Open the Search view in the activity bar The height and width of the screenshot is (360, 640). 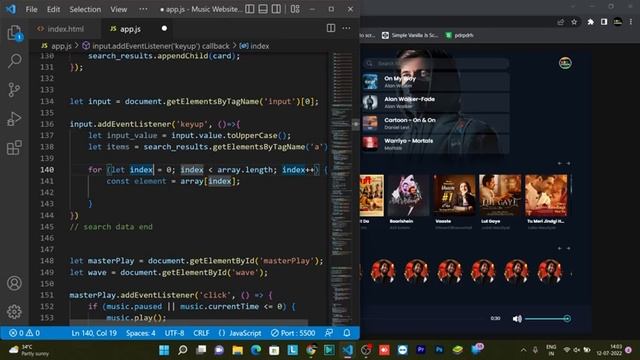[14, 61]
